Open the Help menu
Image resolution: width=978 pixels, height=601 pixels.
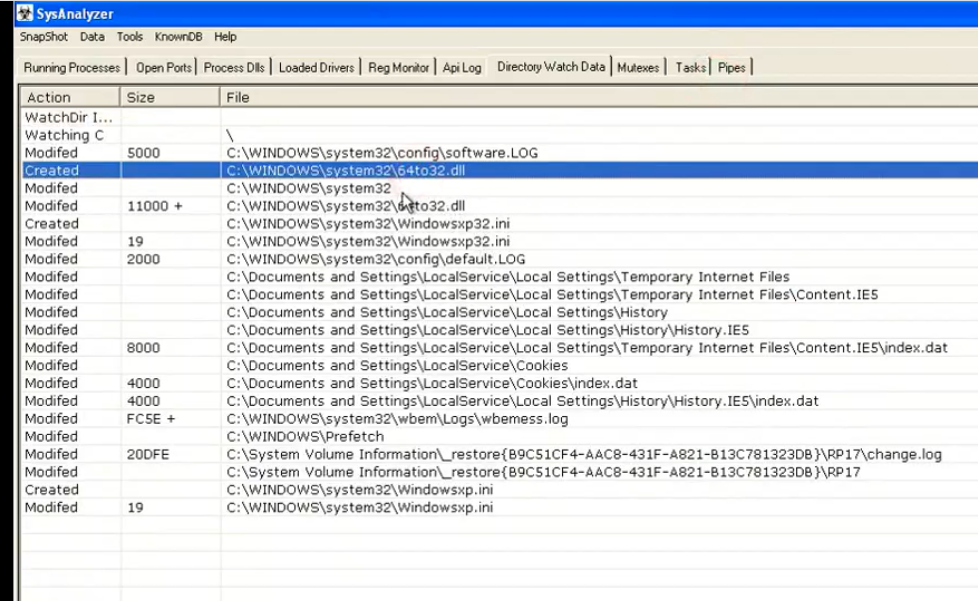click(x=225, y=37)
